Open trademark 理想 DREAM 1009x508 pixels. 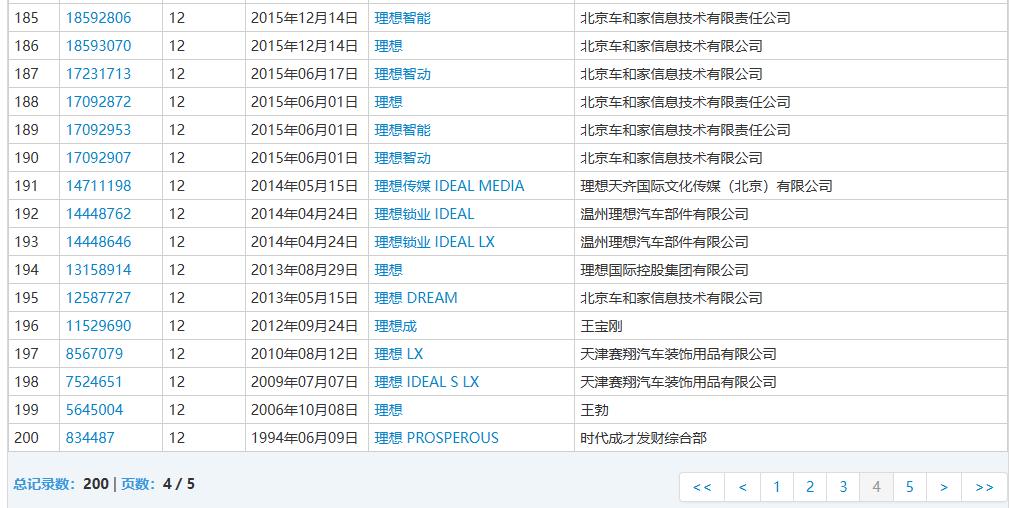pyautogui.click(x=416, y=298)
